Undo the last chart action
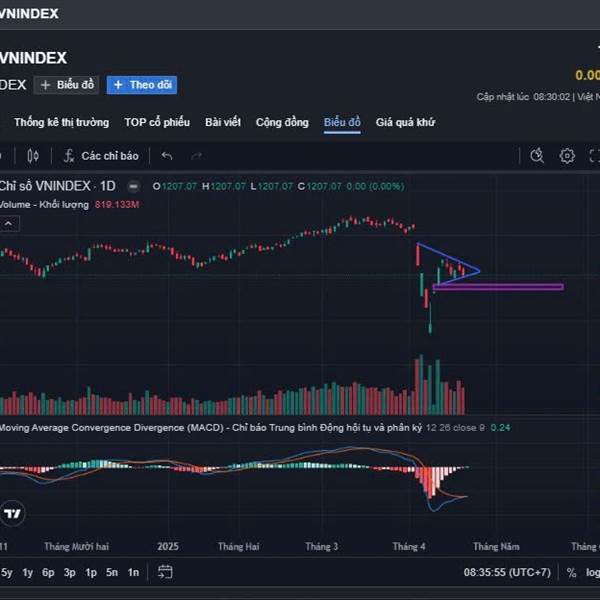The image size is (600, 600). 167,156
